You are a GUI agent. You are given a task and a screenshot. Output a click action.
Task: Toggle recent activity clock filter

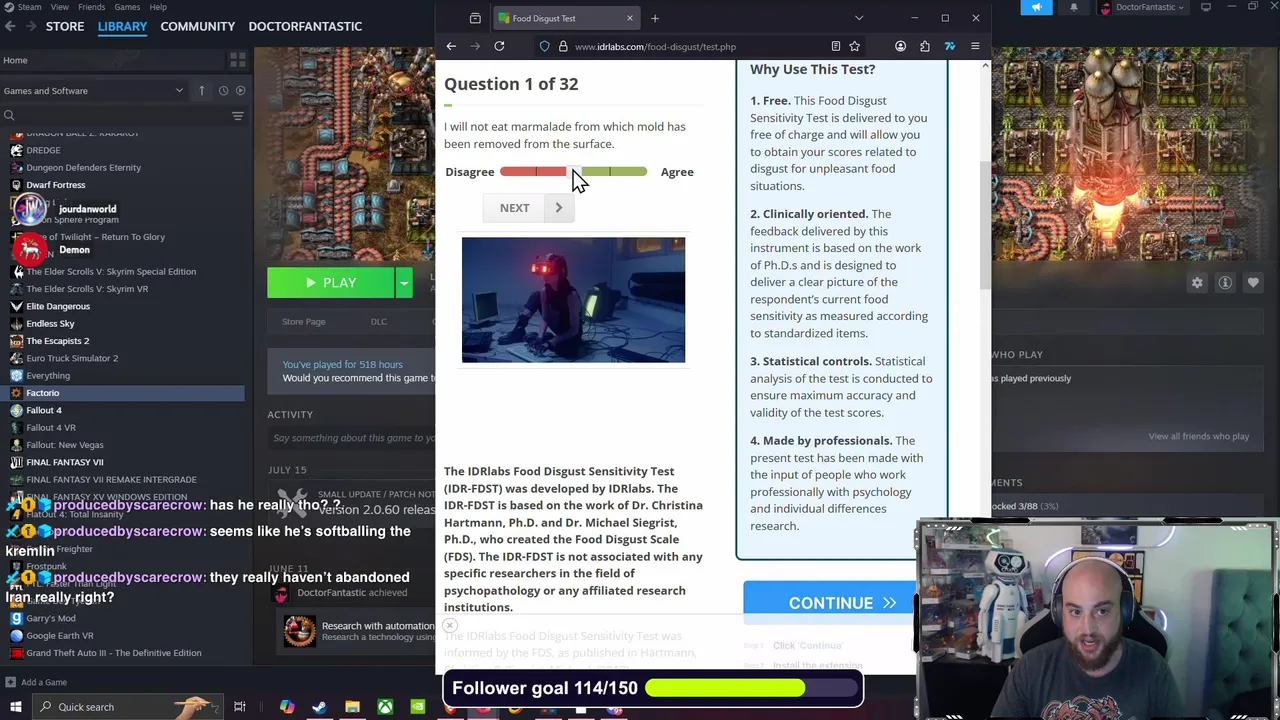point(223,90)
